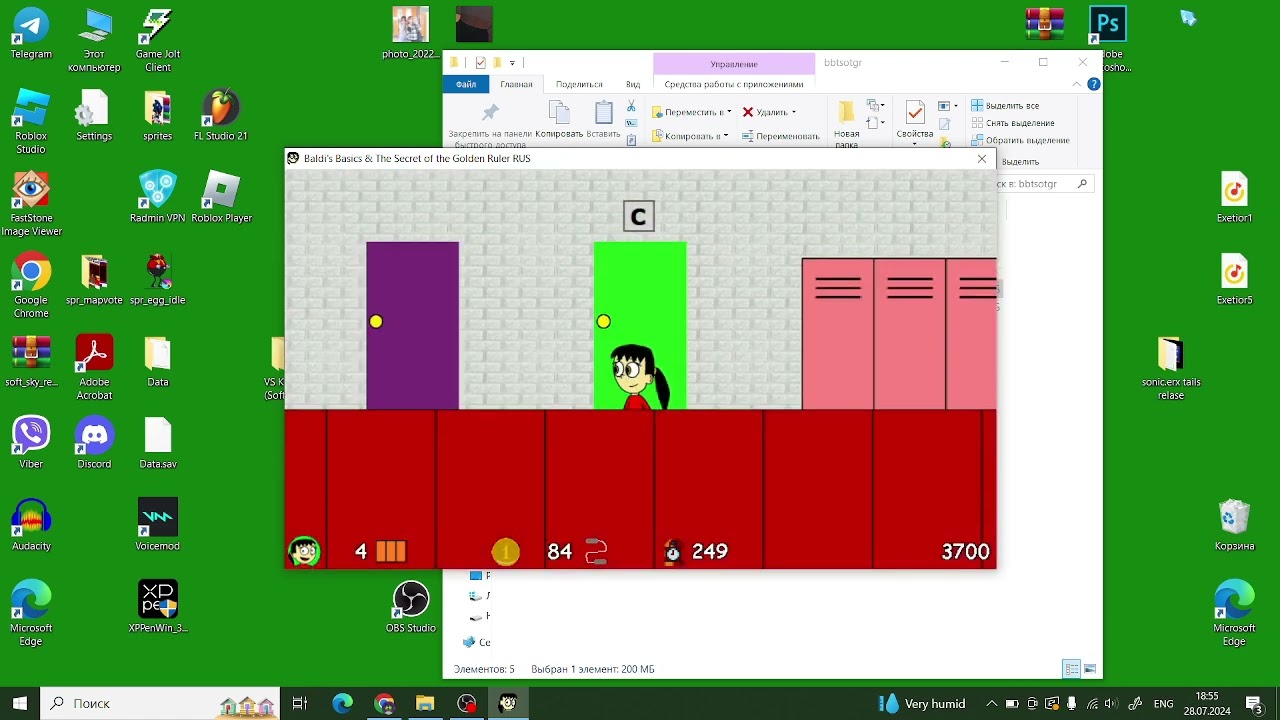Screen dimensions: 1280x720
Task: Click the green door in the game
Action: coord(640,325)
